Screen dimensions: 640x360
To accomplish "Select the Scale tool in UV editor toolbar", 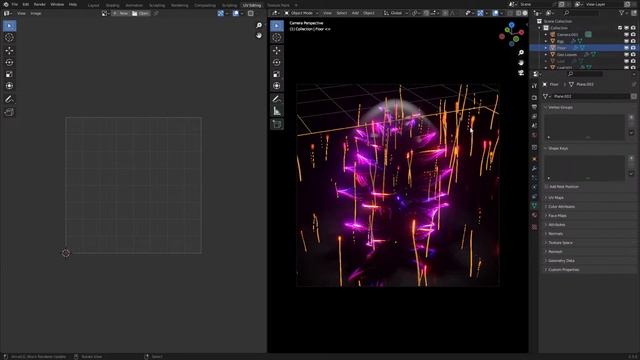I will coord(9,74).
